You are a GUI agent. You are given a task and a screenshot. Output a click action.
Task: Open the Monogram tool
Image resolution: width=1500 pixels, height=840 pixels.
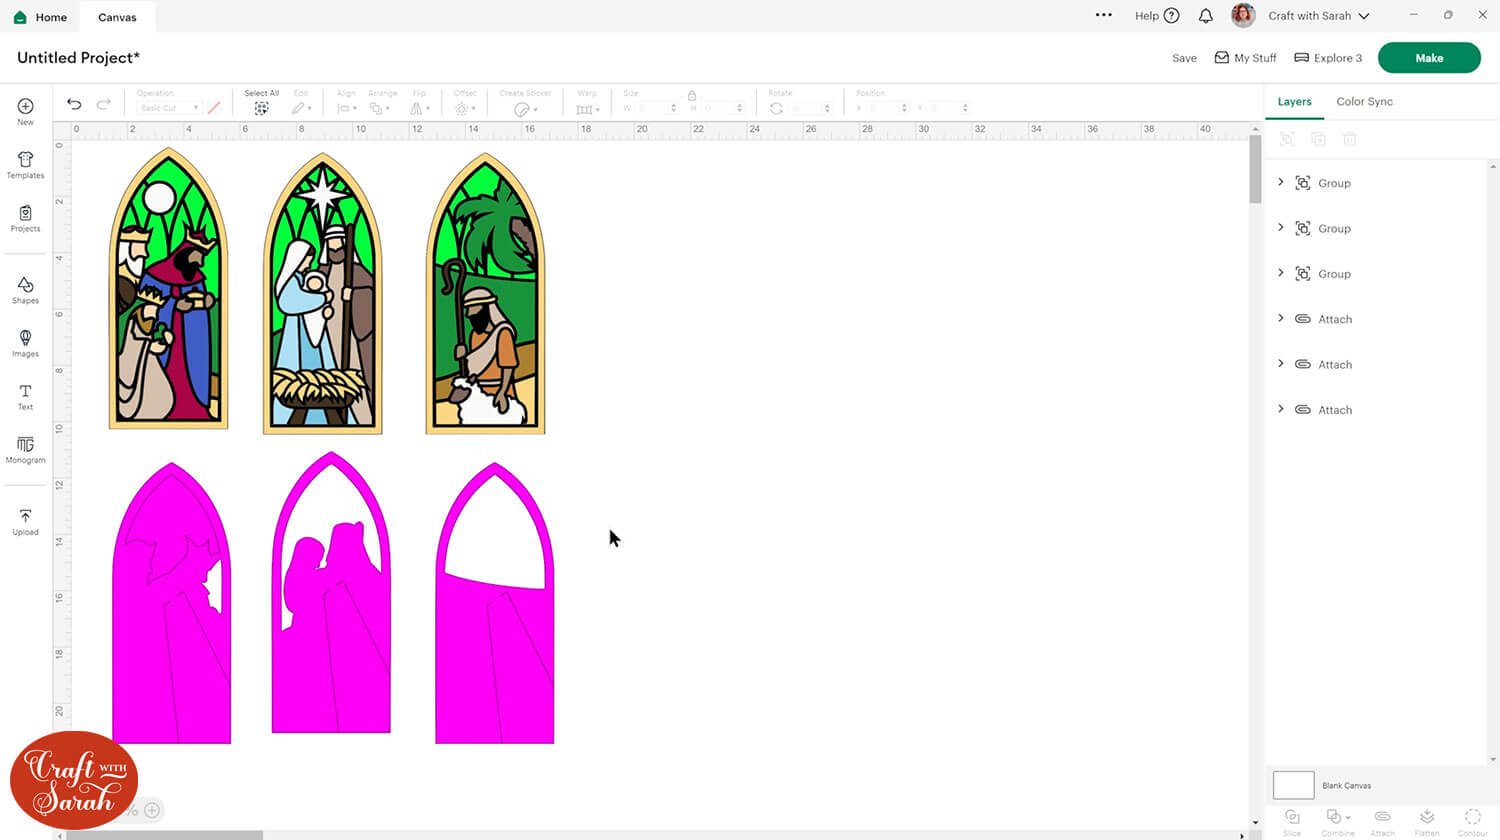[25, 449]
